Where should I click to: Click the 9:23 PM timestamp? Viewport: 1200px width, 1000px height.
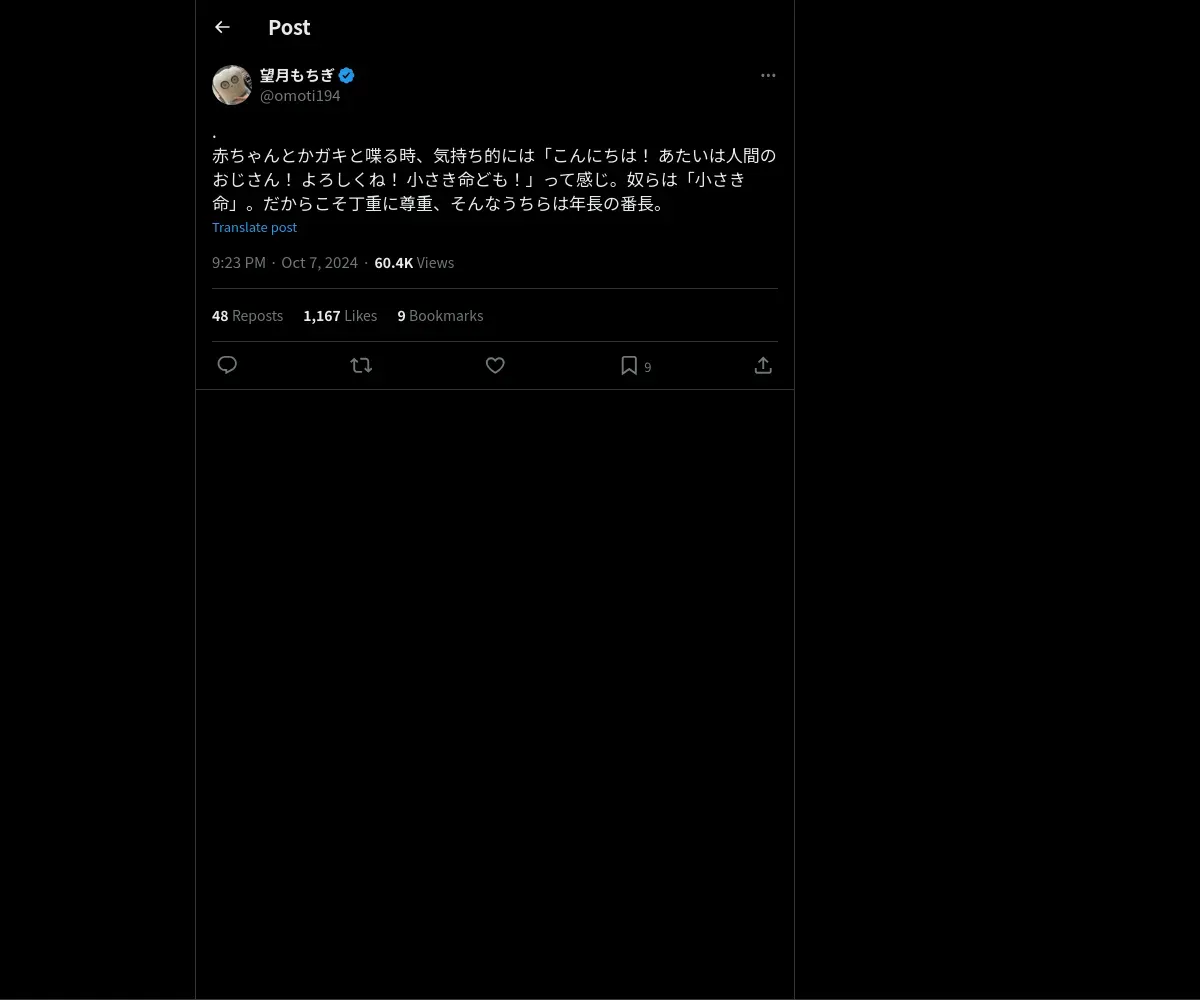(x=239, y=262)
